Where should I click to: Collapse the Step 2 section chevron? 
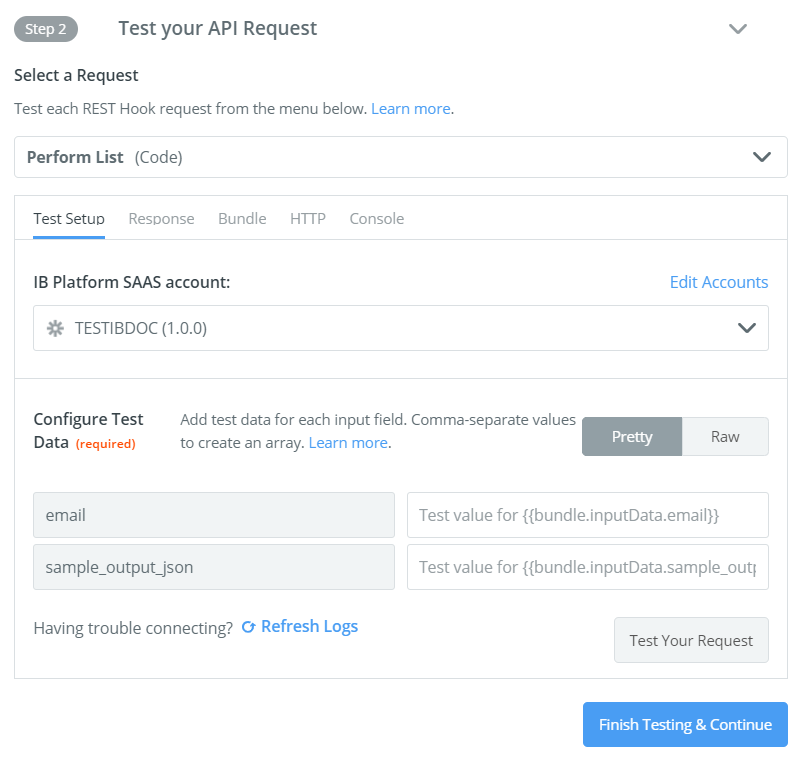738,29
